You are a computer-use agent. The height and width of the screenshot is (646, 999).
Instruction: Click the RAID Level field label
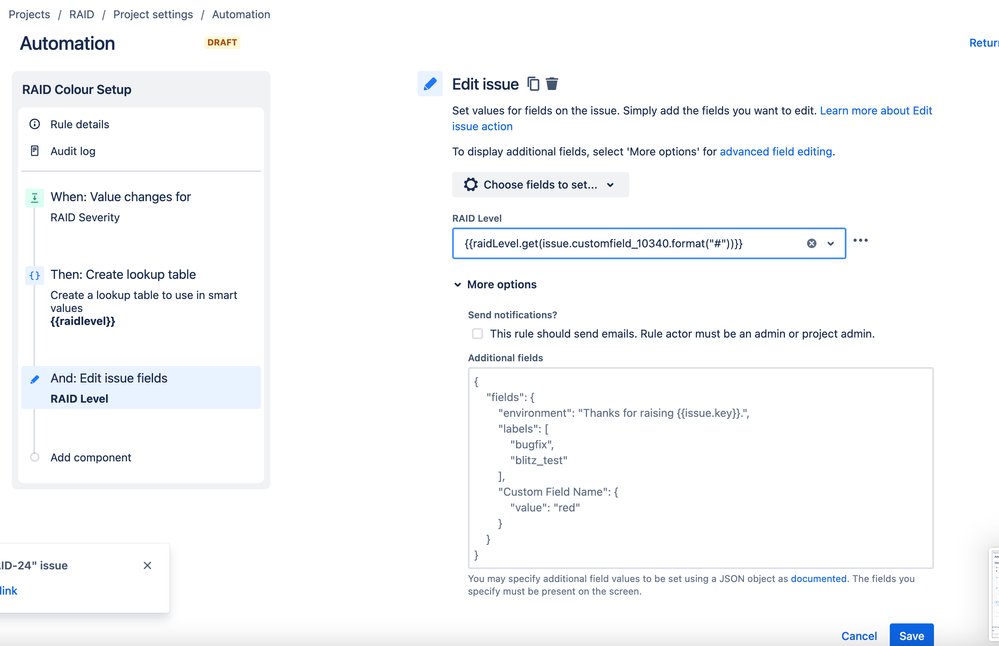(477, 219)
